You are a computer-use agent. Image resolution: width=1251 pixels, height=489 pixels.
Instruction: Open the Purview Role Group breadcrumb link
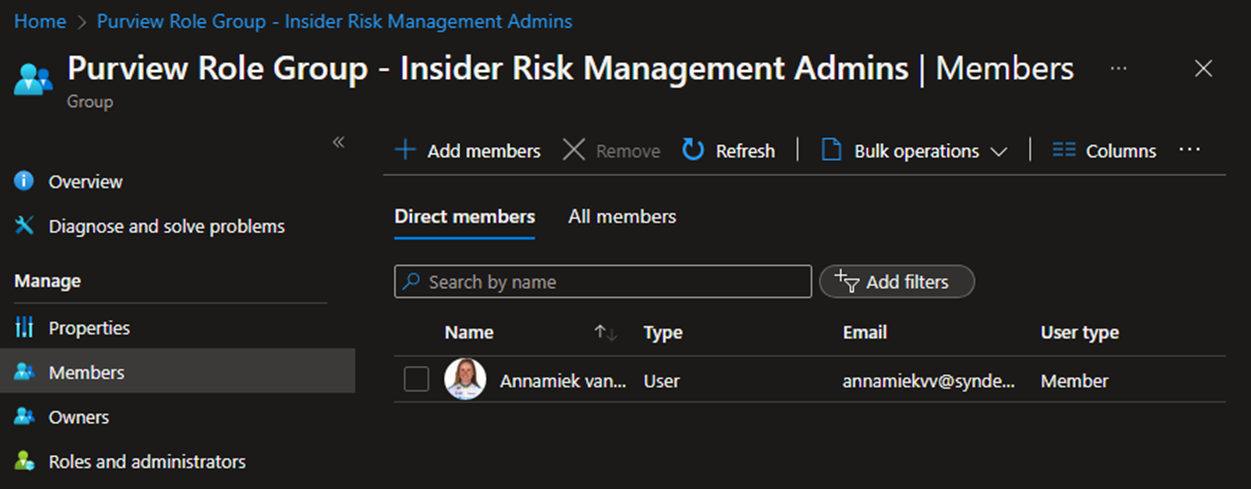335,21
